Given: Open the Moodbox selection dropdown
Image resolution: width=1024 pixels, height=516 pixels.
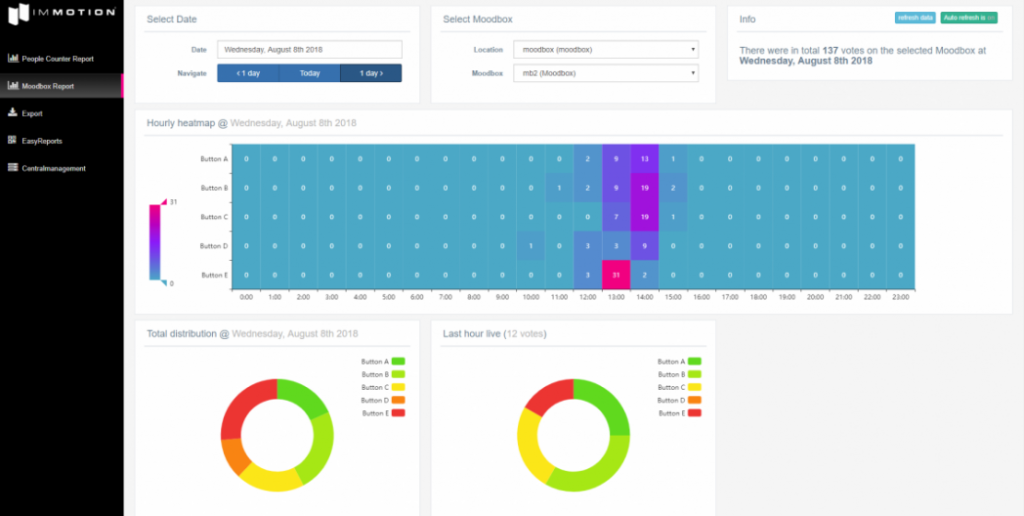Looking at the screenshot, I should click(605, 73).
